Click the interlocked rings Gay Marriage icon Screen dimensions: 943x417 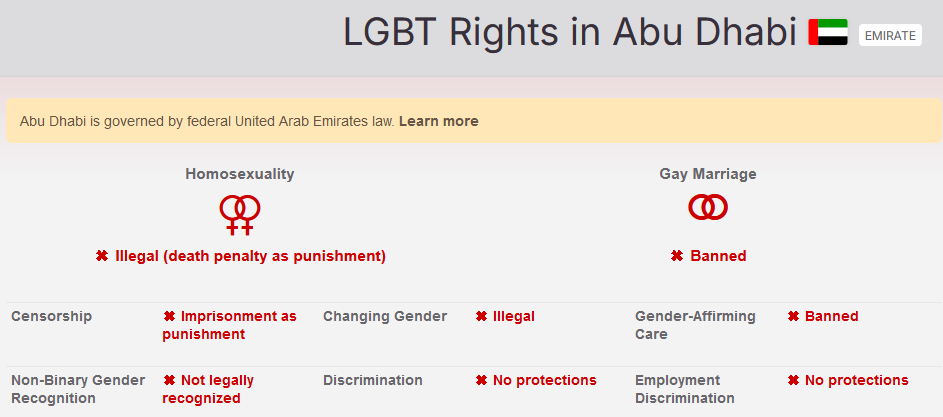point(708,207)
